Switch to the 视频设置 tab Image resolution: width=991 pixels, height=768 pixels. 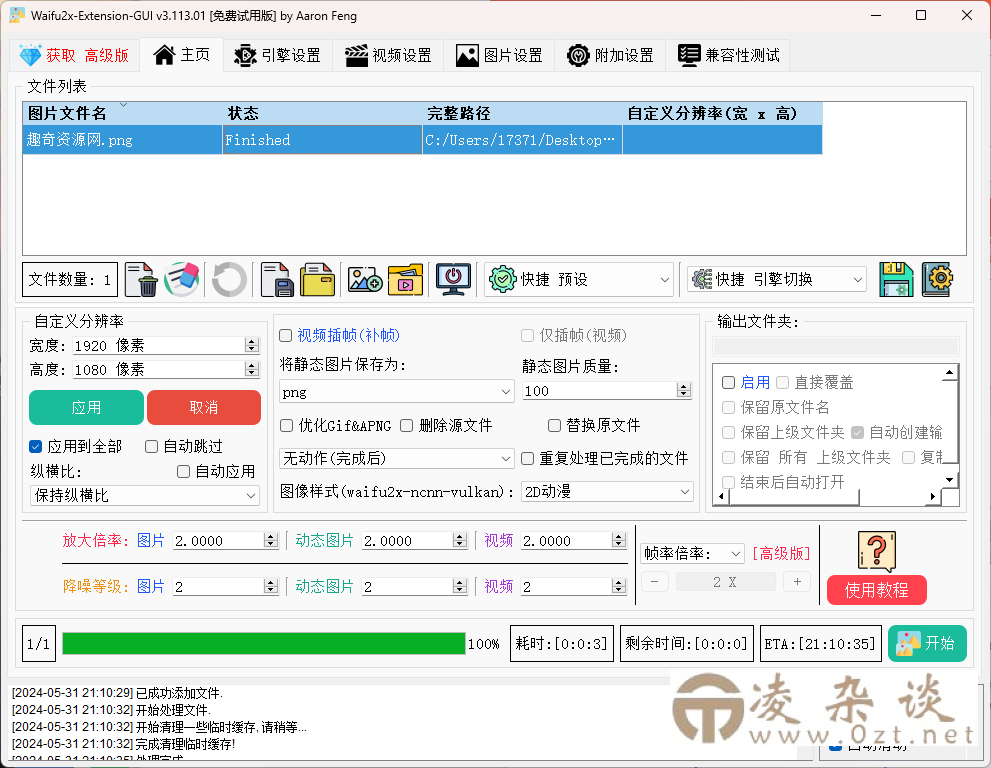[388, 56]
